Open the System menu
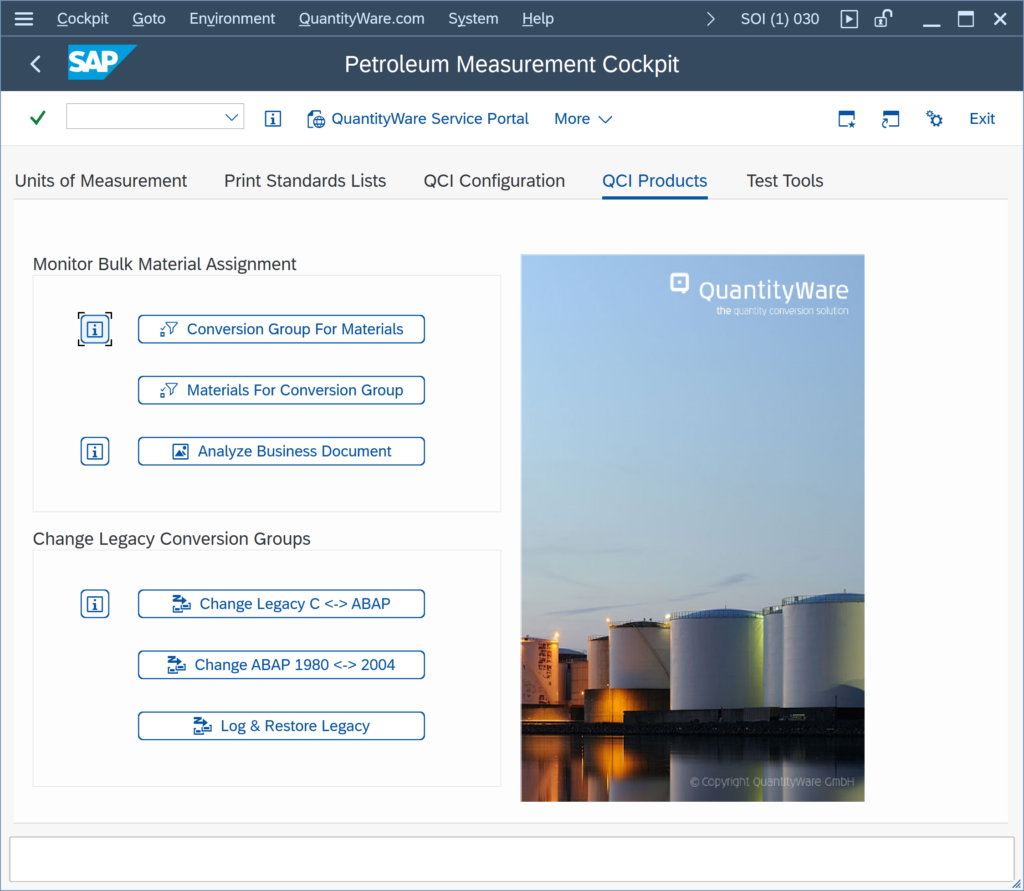This screenshot has width=1024, height=891. pos(473,19)
